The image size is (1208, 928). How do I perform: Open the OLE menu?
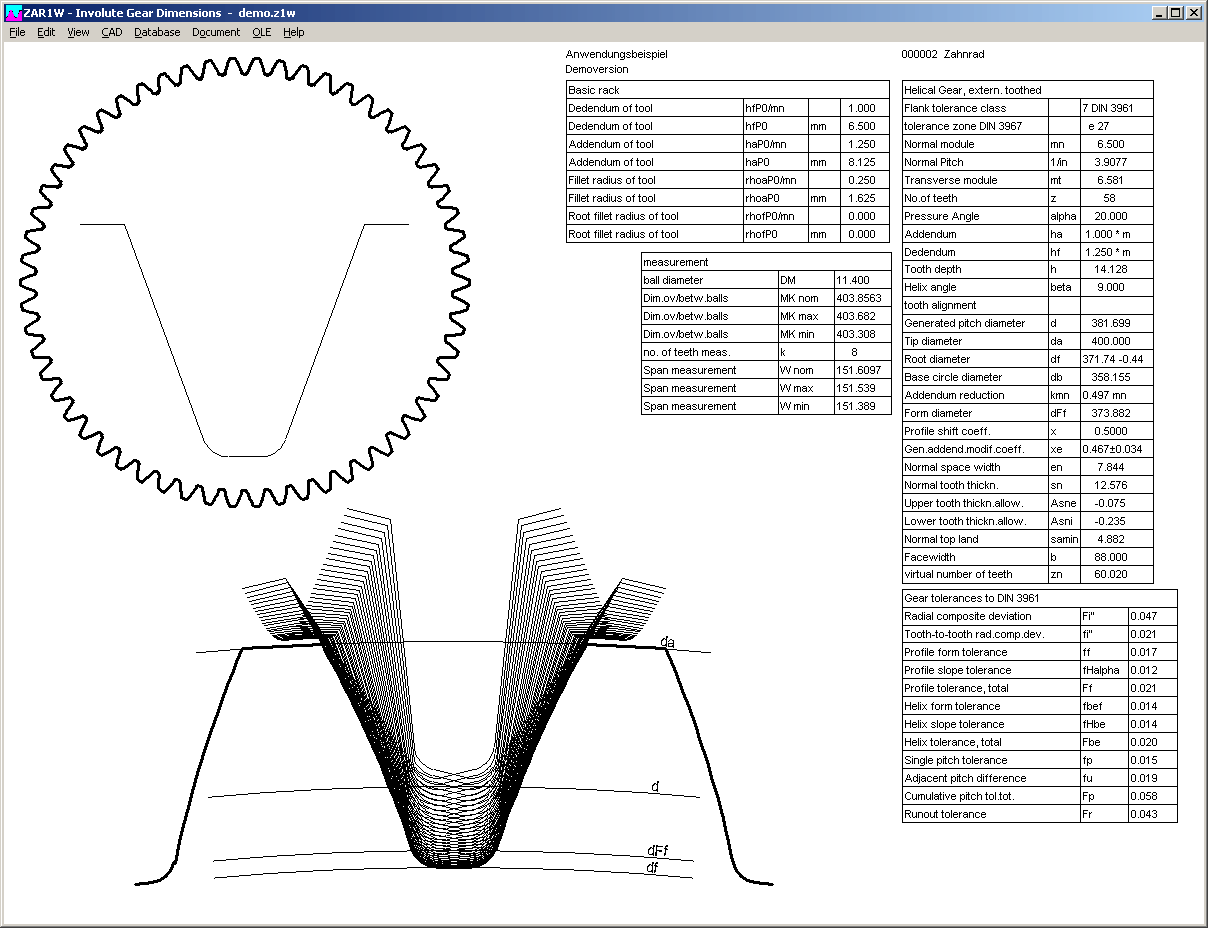pyautogui.click(x=261, y=32)
